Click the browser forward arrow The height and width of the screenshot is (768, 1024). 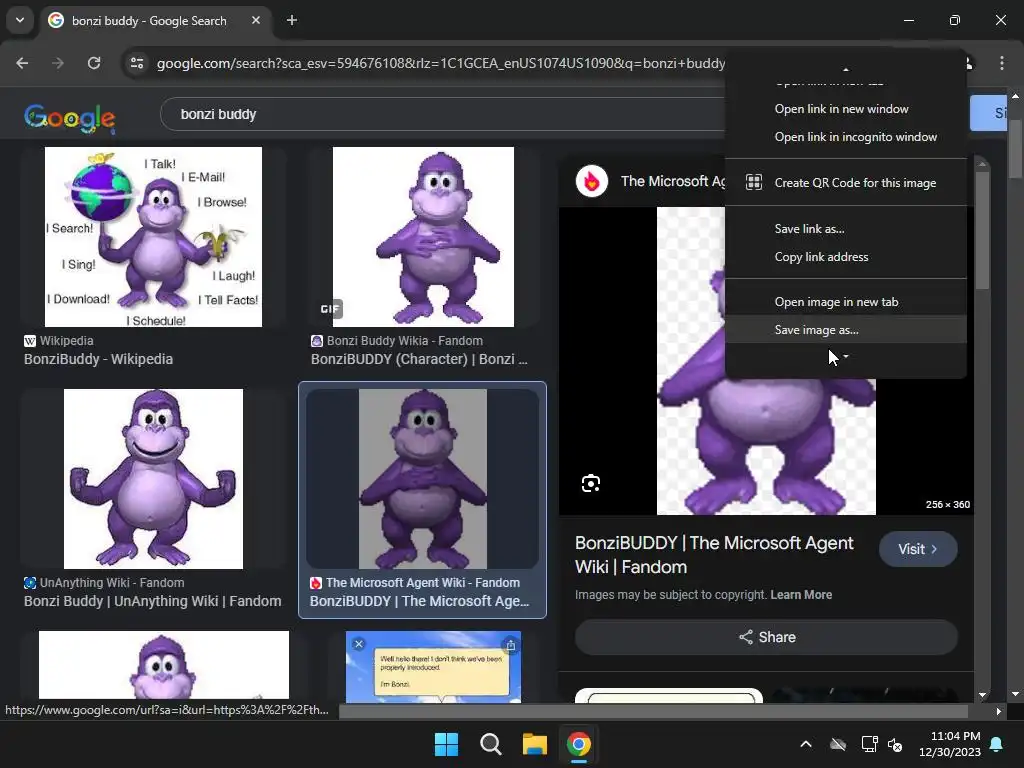pyautogui.click(x=58, y=63)
